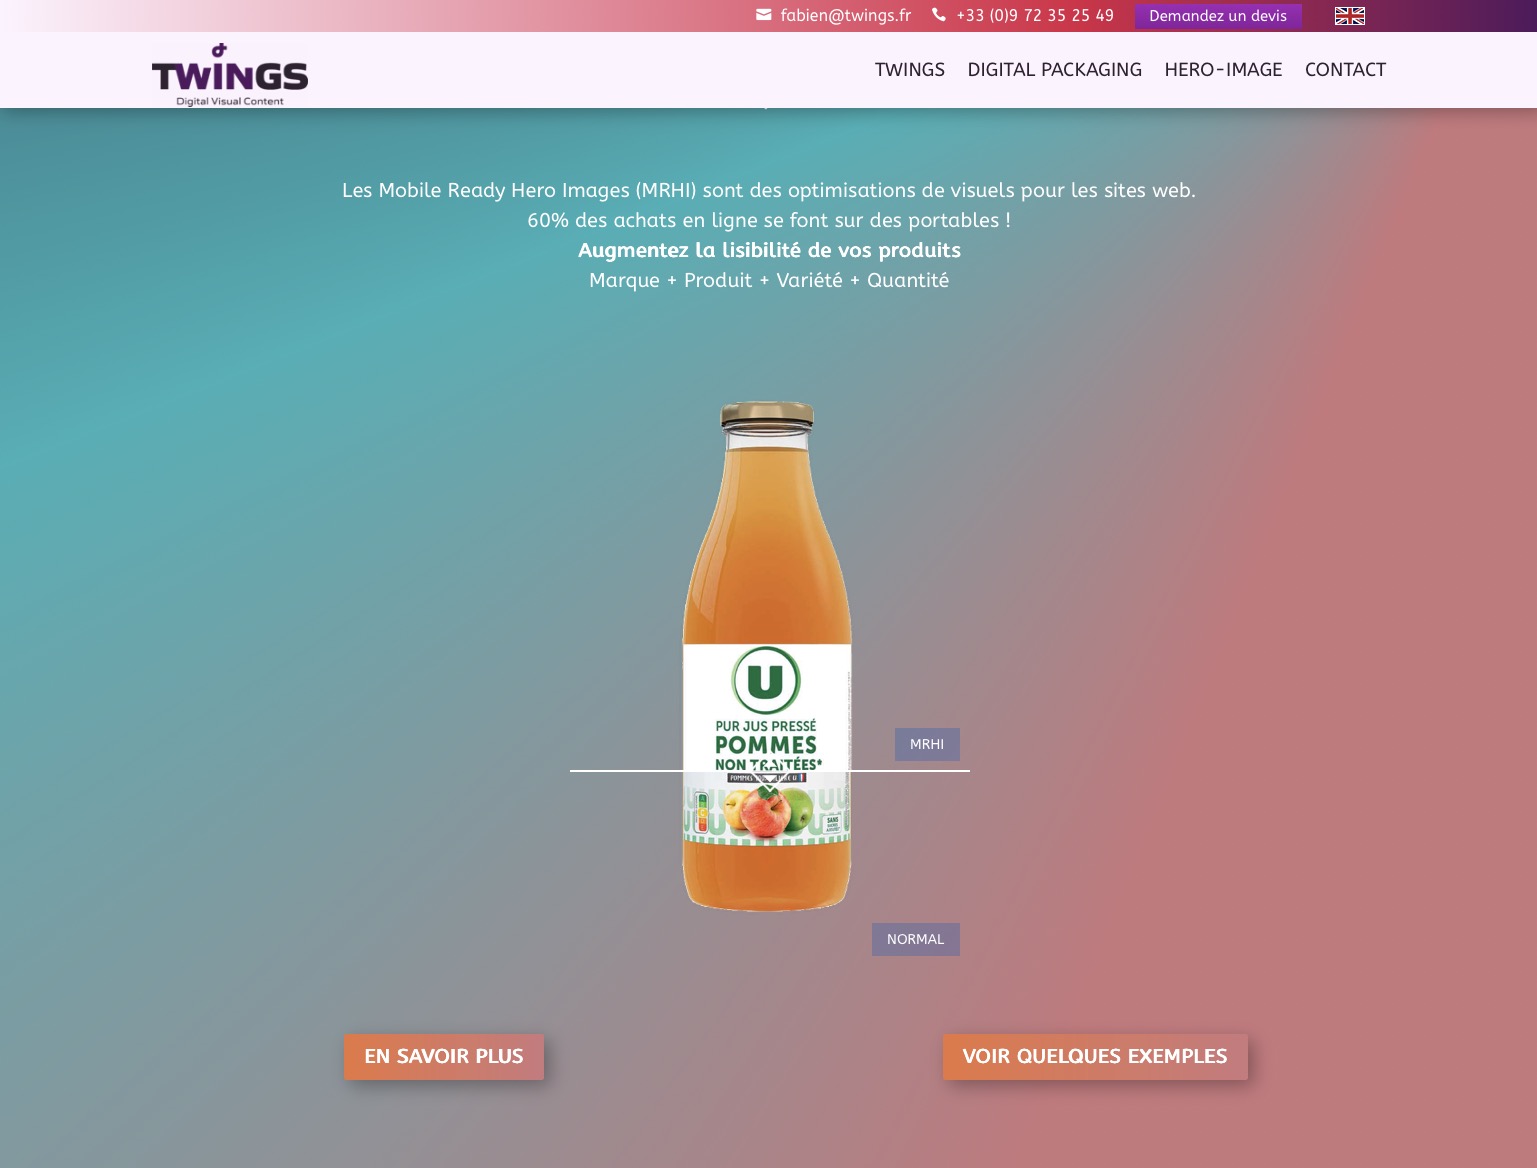This screenshot has width=1537, height=1168.
Task: Switch language via the UK flag icon
Action: [x=1349, y=16]
